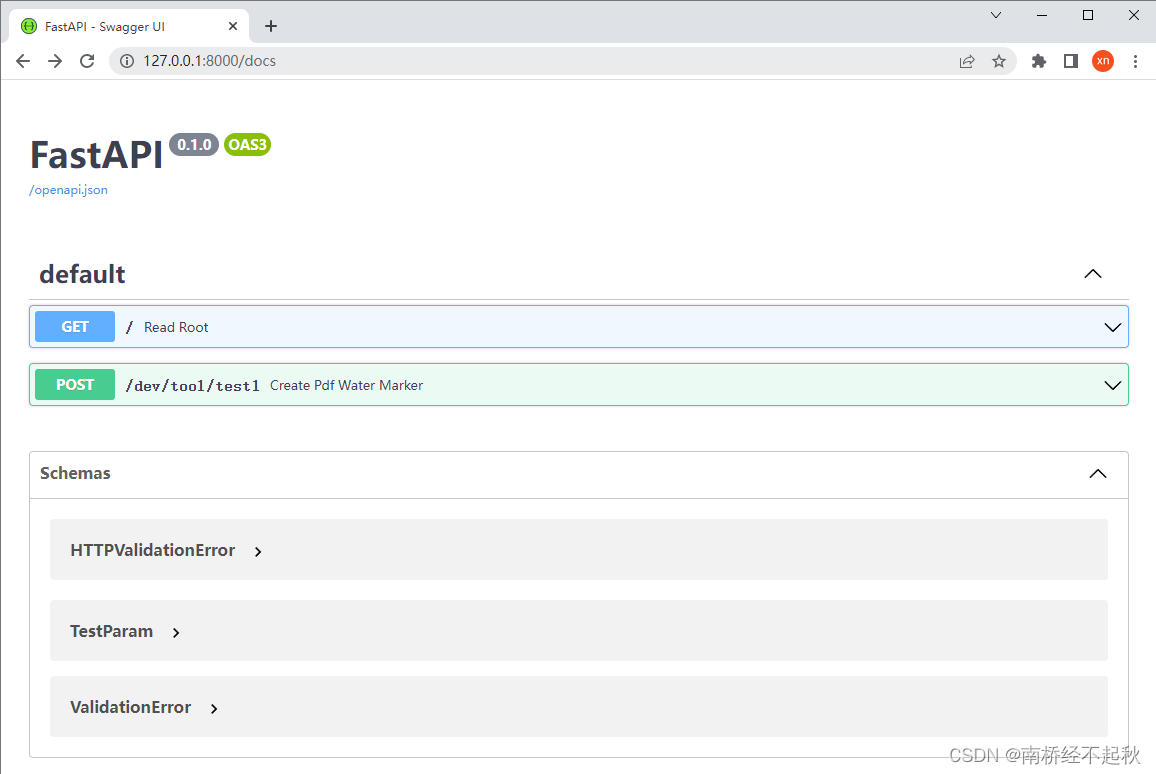The image size is (1156, 774).
Task: Open a new browser tab
Action: click(x=271, y=26)
